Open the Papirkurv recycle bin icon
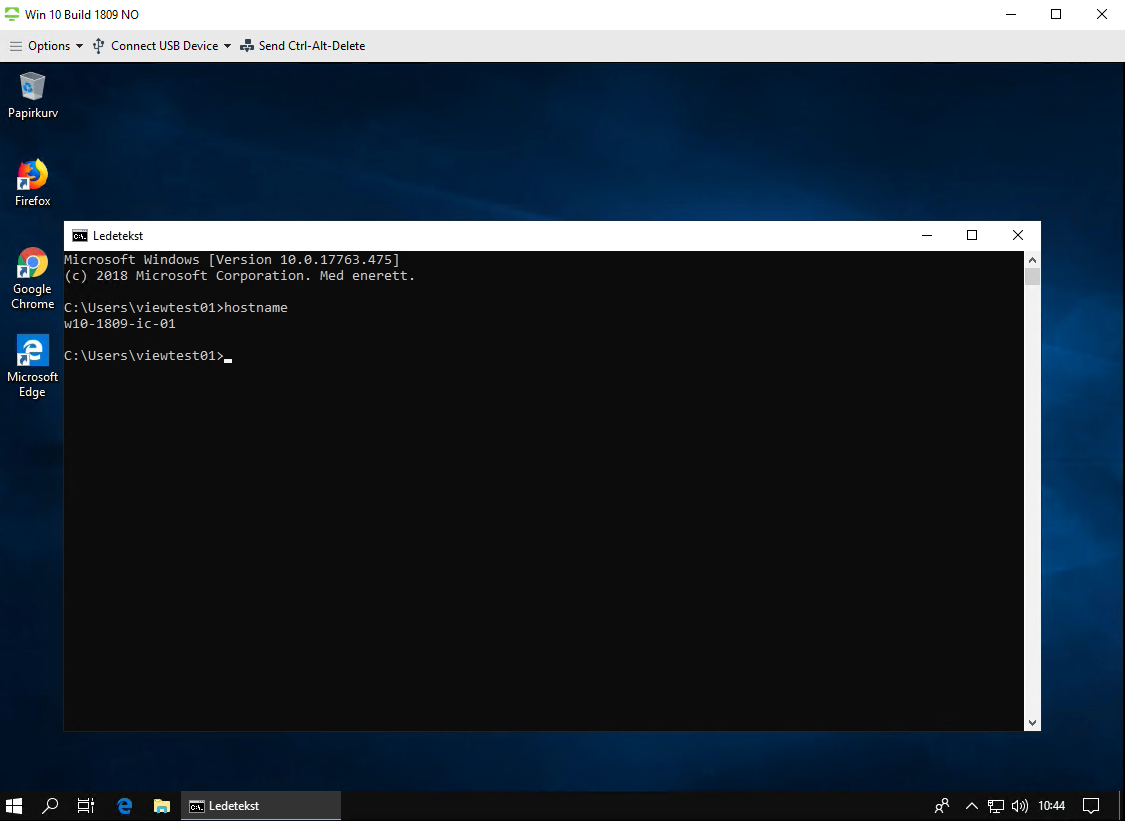This screenshot has height=823, width=1128. click(x=33, y=88)
